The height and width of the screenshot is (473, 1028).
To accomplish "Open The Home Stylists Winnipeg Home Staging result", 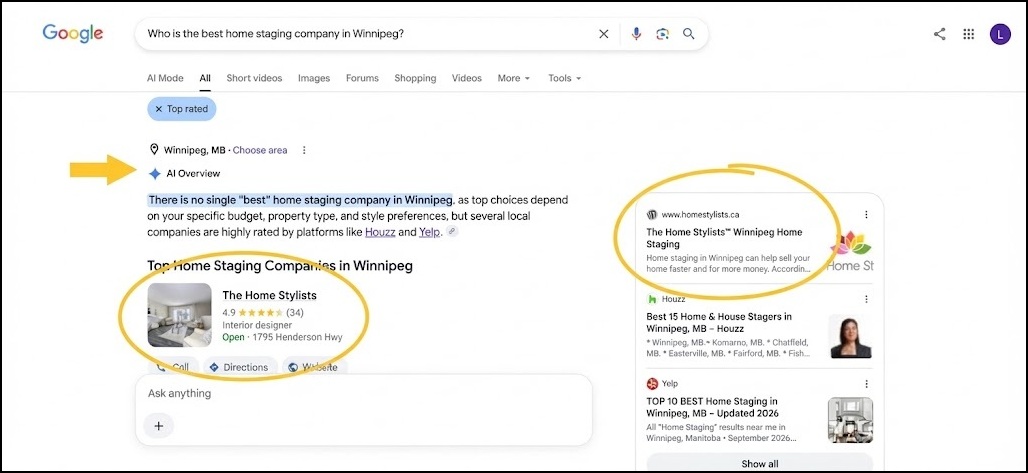I will (x=724, y=238).
